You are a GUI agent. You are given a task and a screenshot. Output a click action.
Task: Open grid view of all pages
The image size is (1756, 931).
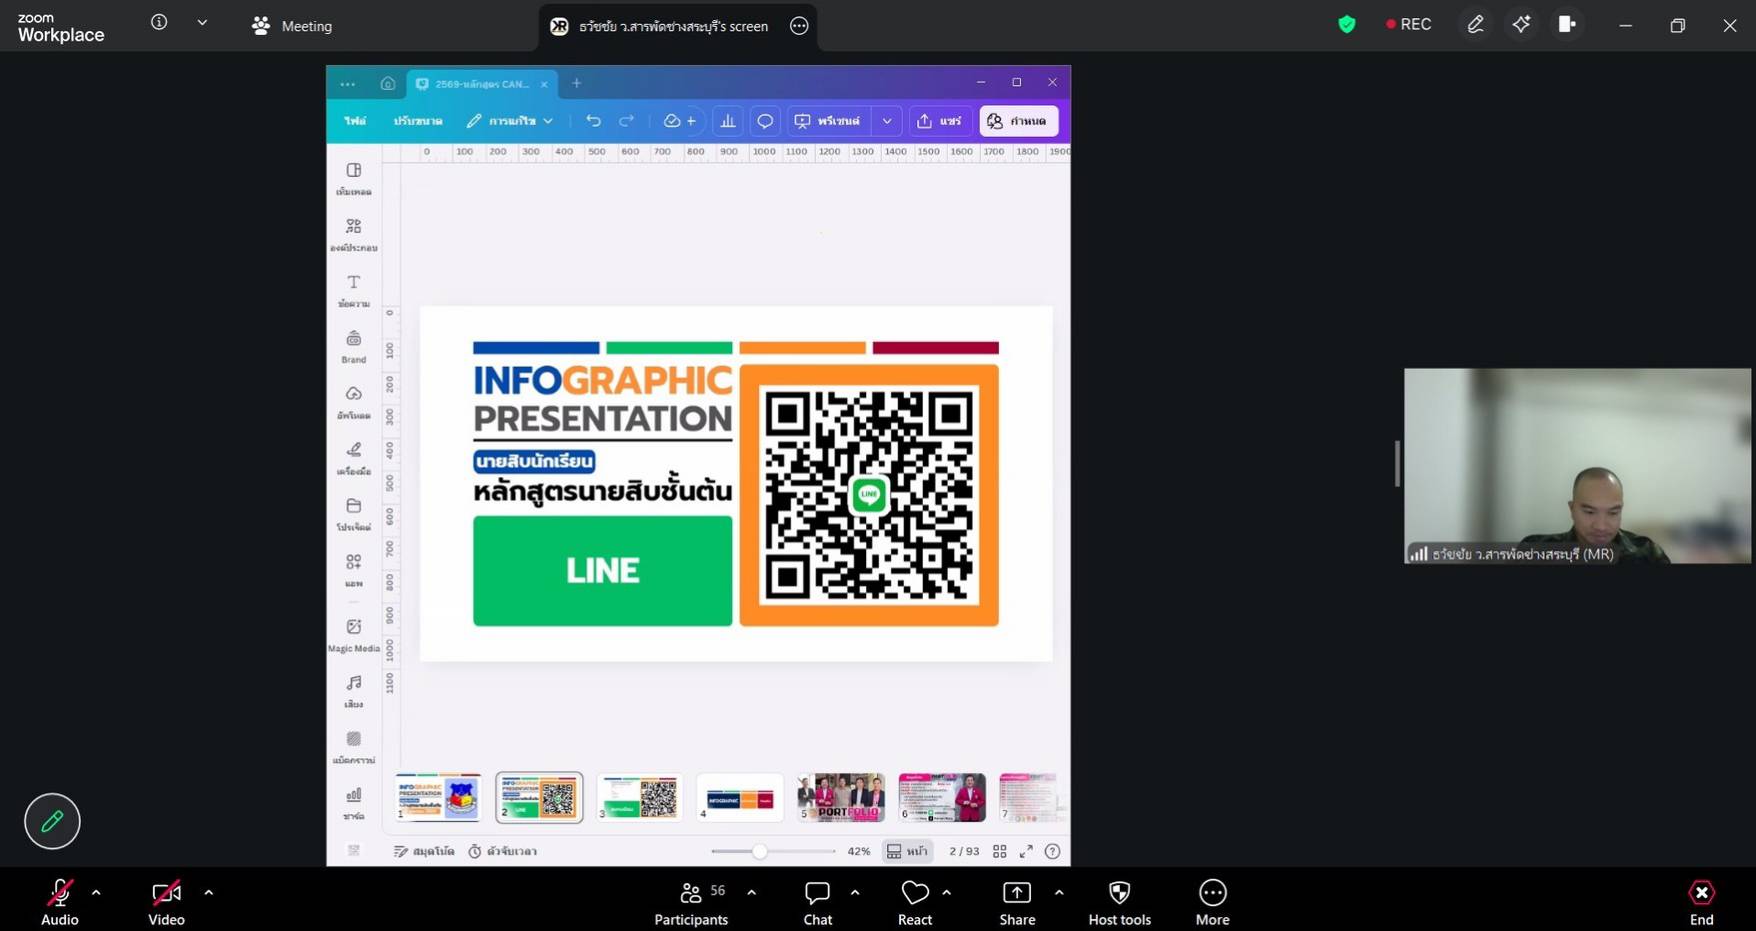[x=1000, y=851]
